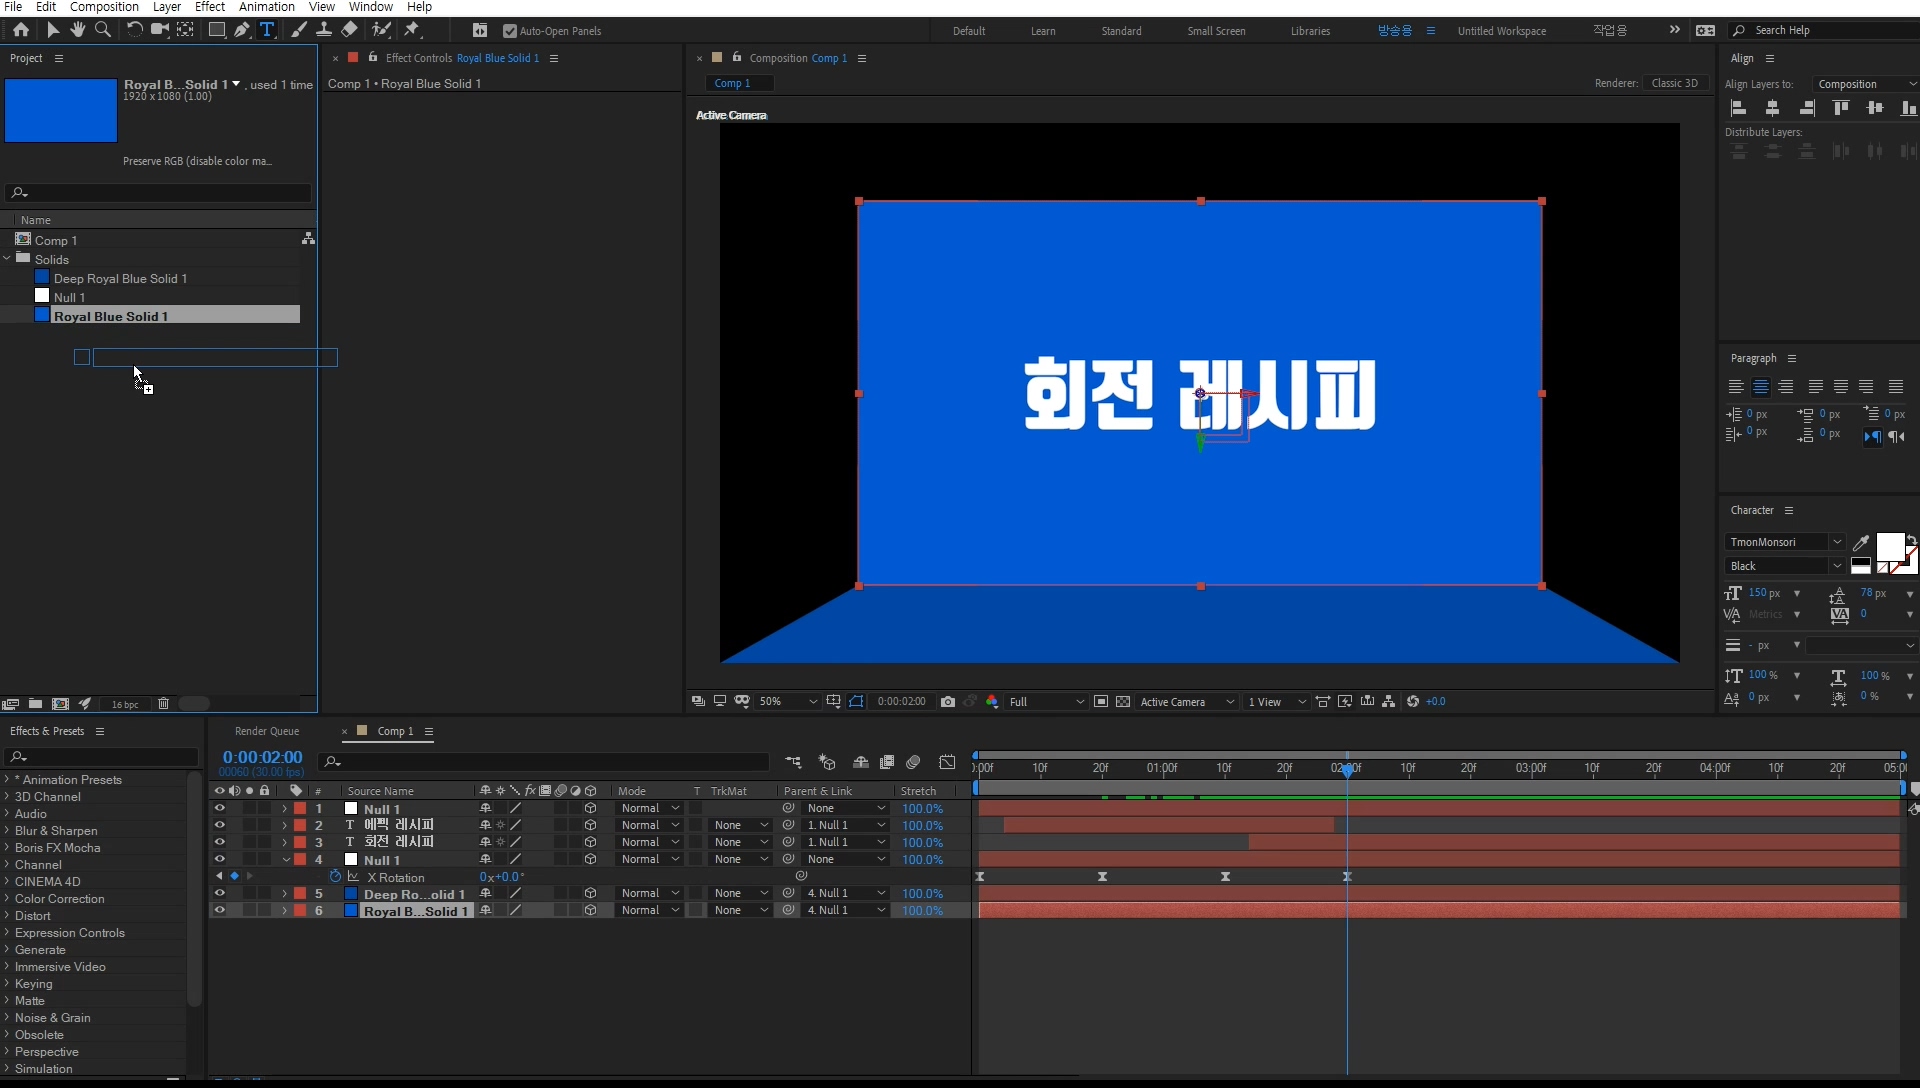Select the Pen tool
Image resolution: width=1920 pixels, height=1088 pixels.
point(242,30)
